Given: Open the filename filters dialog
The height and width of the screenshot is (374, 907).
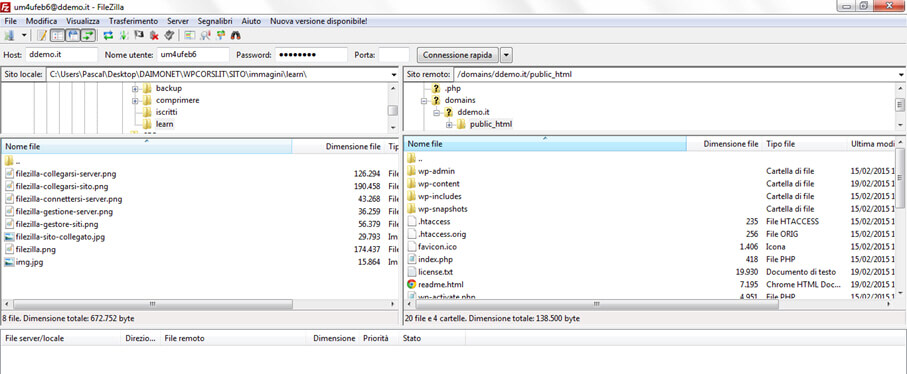Looking at the screenshot, I should [189, 35].
